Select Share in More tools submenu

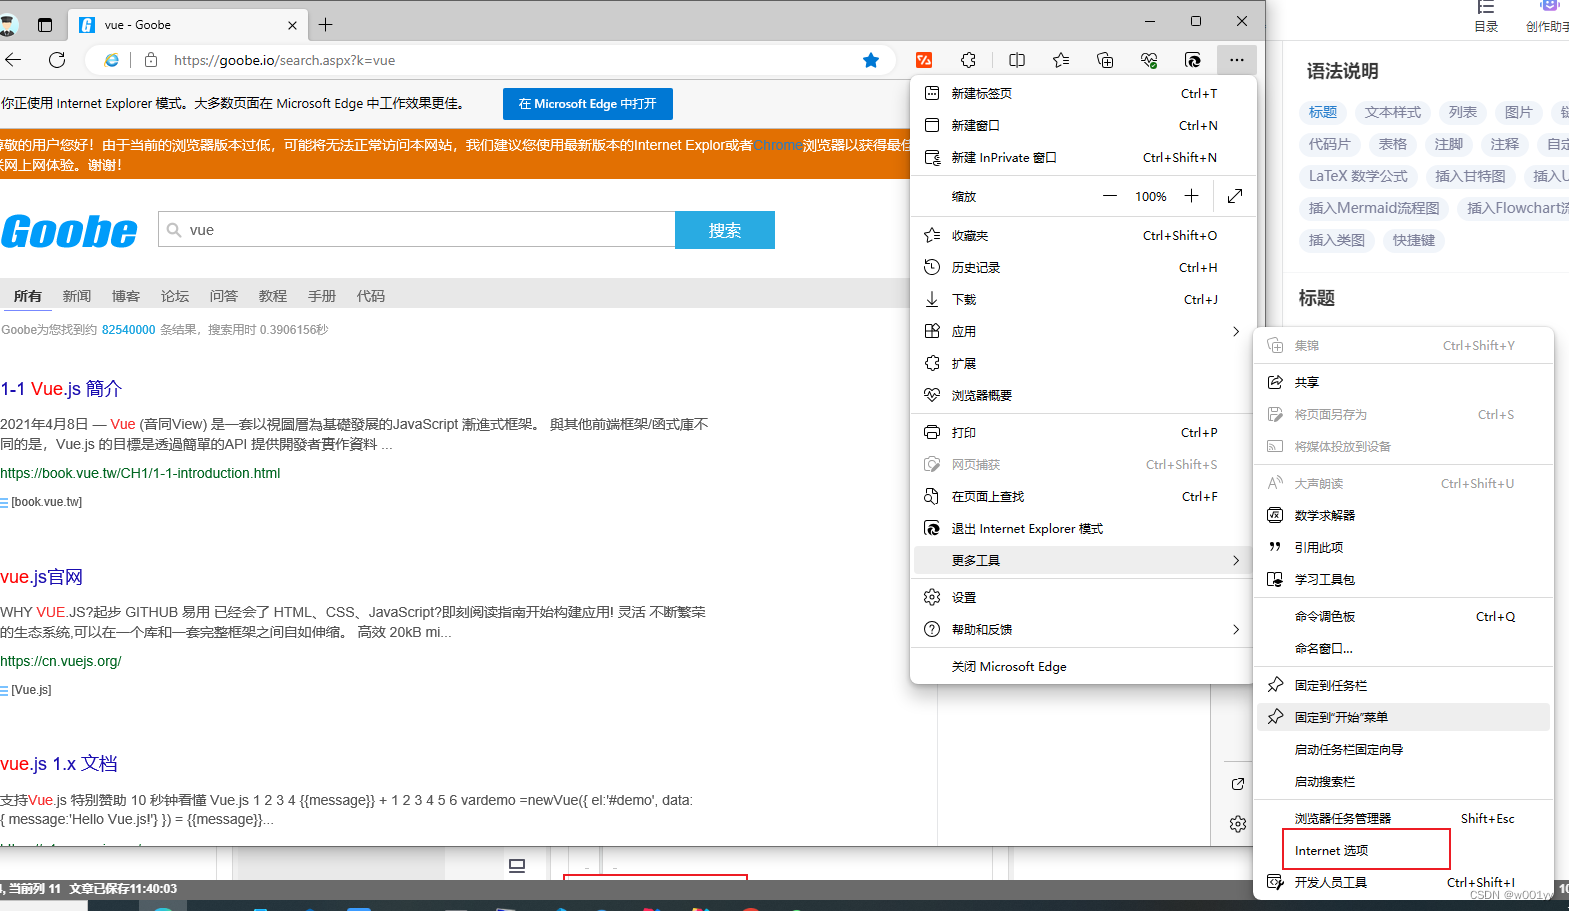[x=1403, y=382]
